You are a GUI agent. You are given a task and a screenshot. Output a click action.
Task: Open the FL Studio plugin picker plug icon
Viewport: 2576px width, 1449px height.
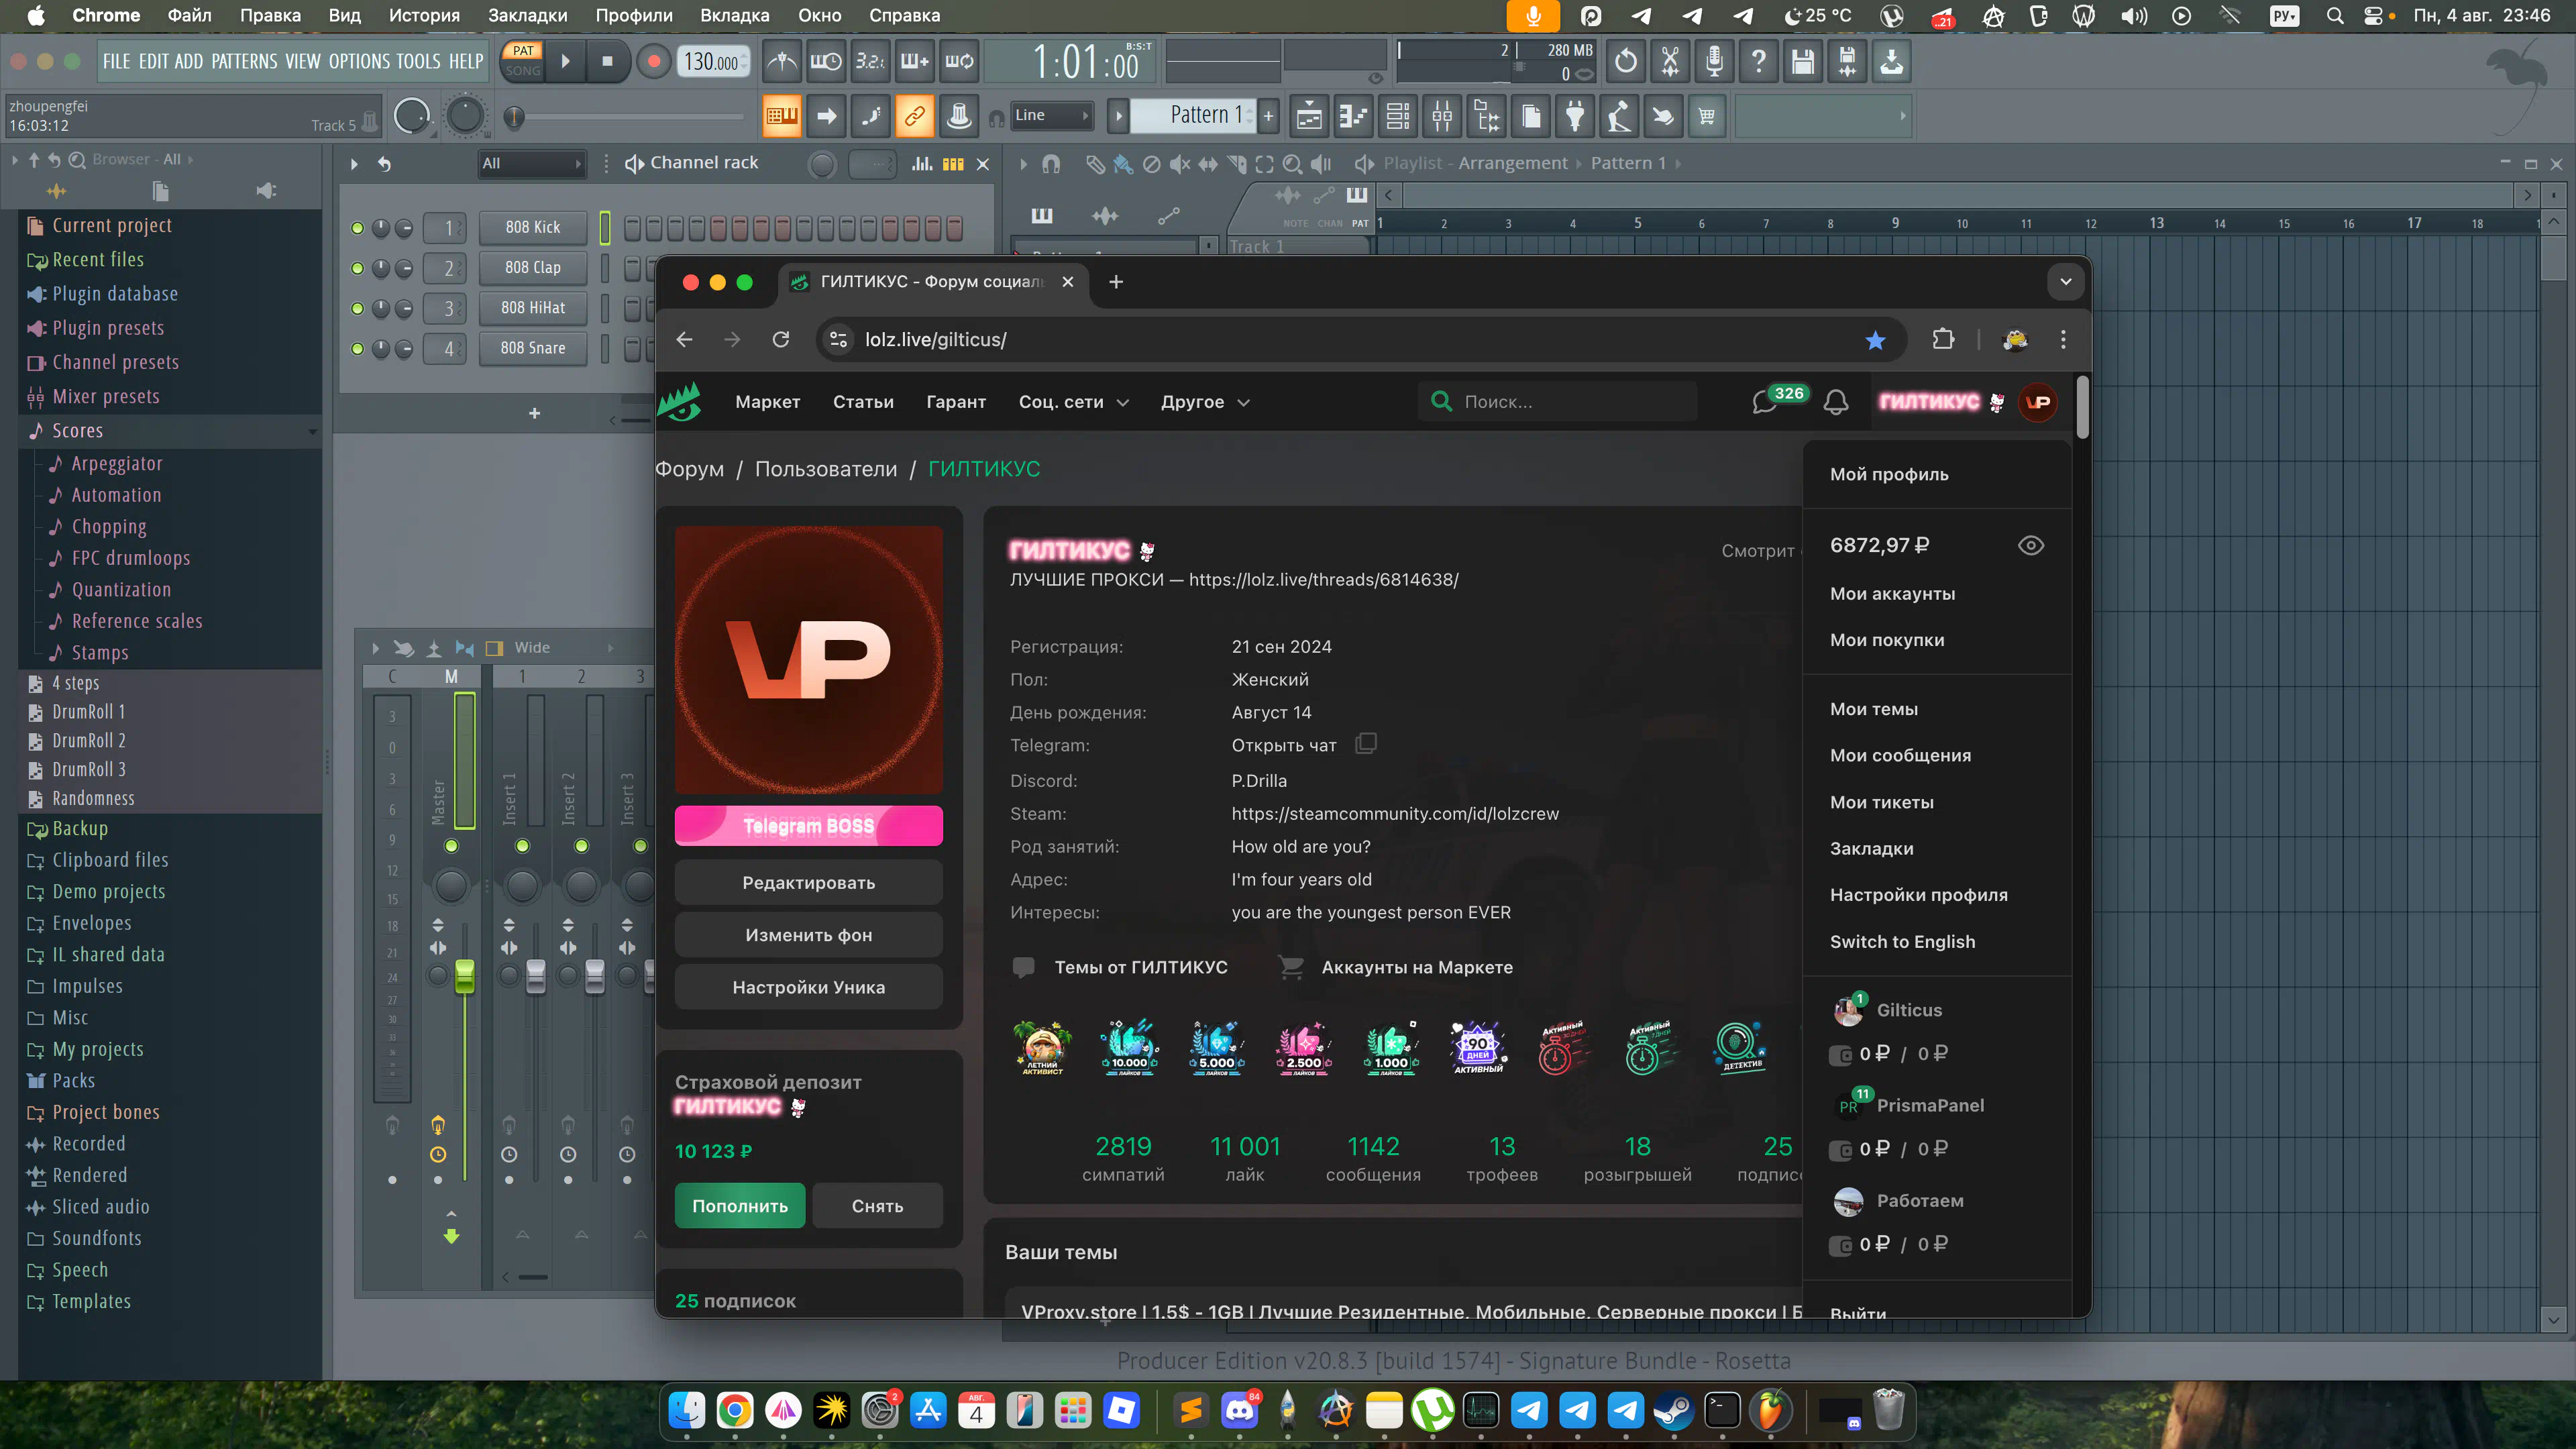[x=1575, y=116]
